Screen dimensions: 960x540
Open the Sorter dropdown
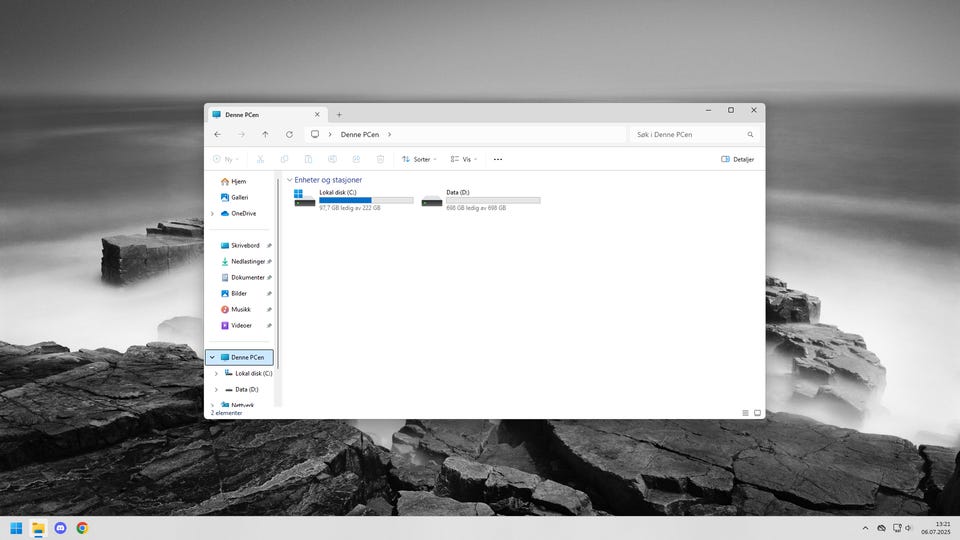tap(419, 159)
